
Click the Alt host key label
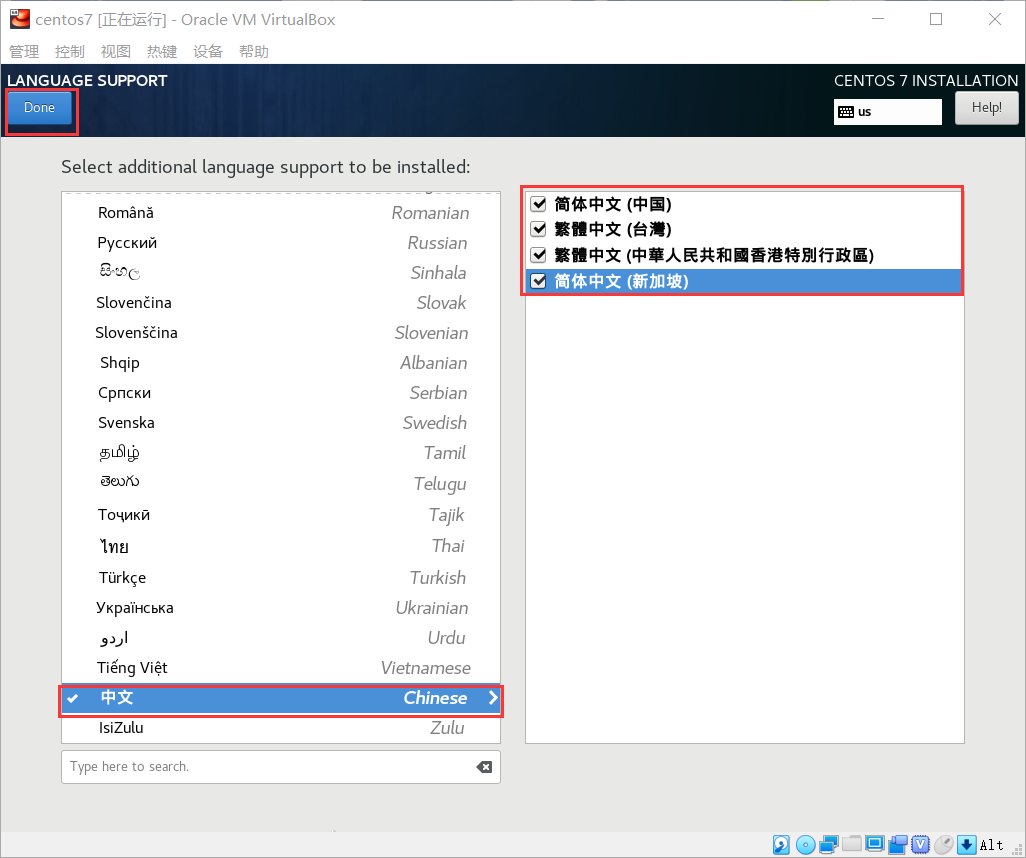(991, 845)
